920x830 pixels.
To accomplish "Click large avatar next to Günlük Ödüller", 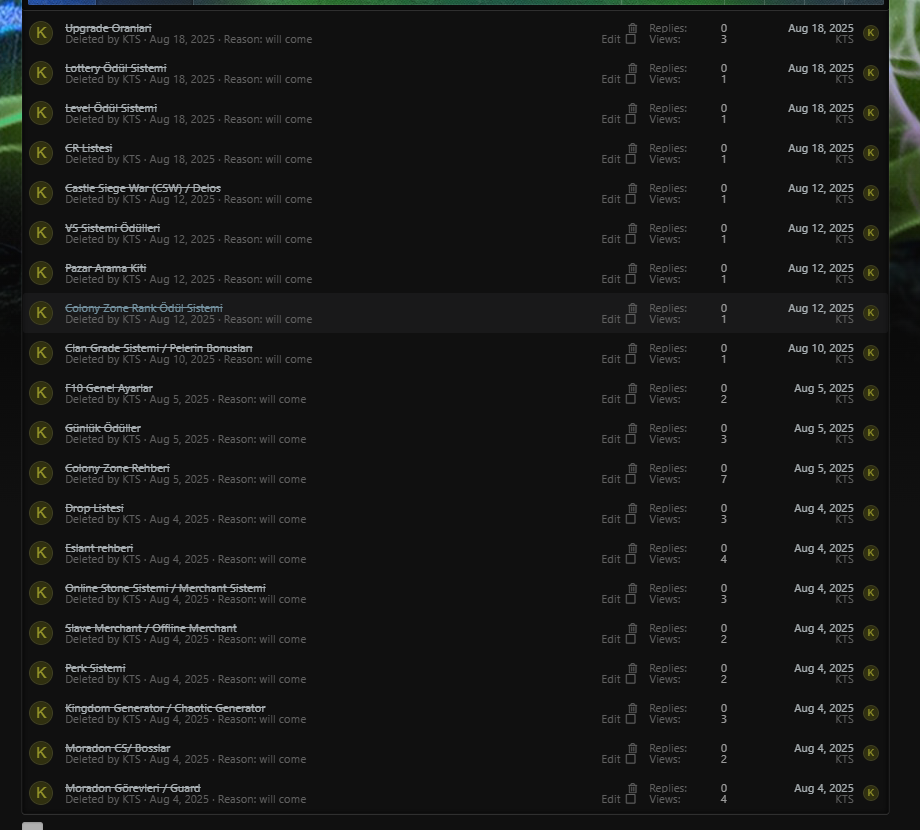I will tap(41, 433).
